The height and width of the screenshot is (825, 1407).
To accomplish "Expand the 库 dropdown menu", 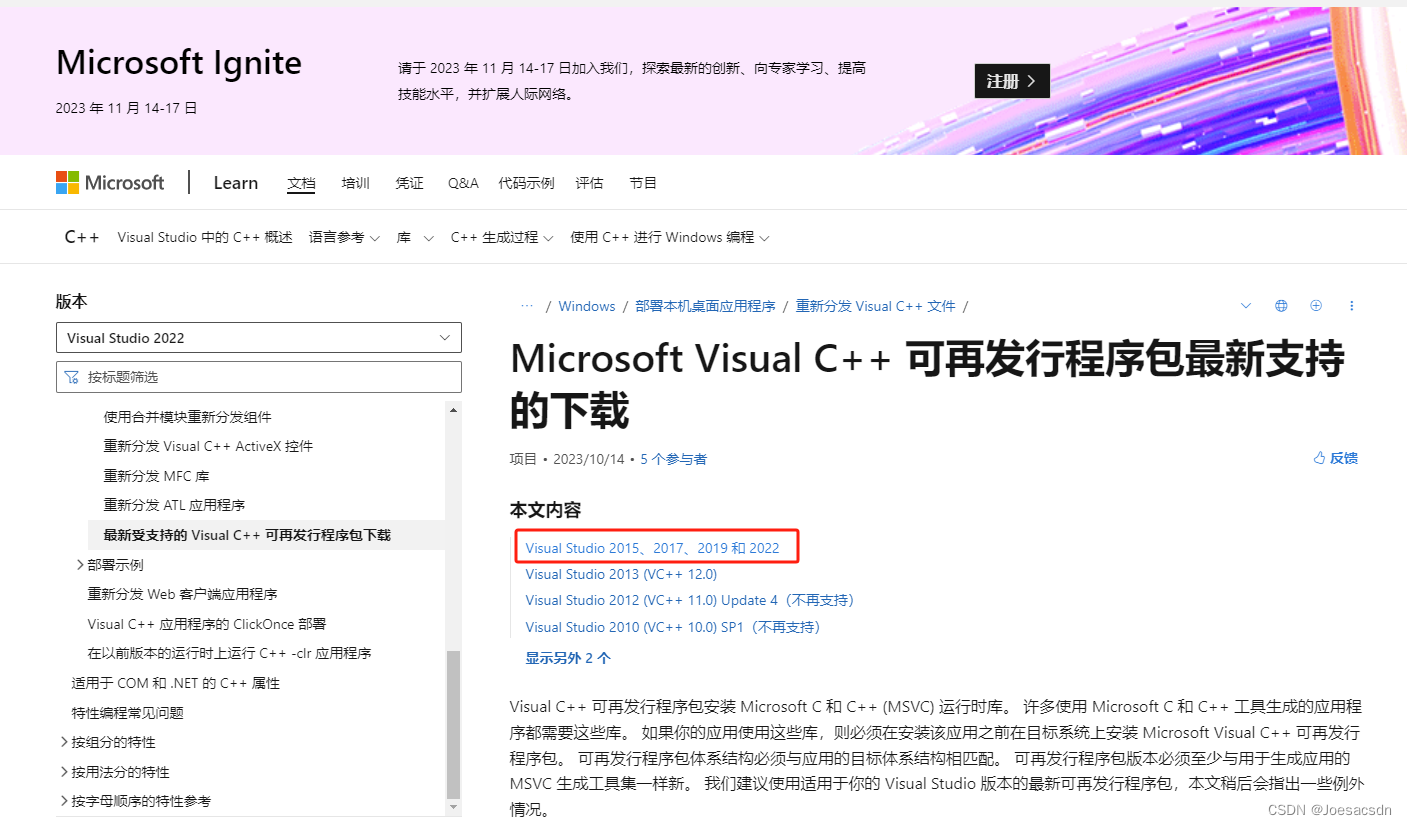I will click(x=415, y=237).
